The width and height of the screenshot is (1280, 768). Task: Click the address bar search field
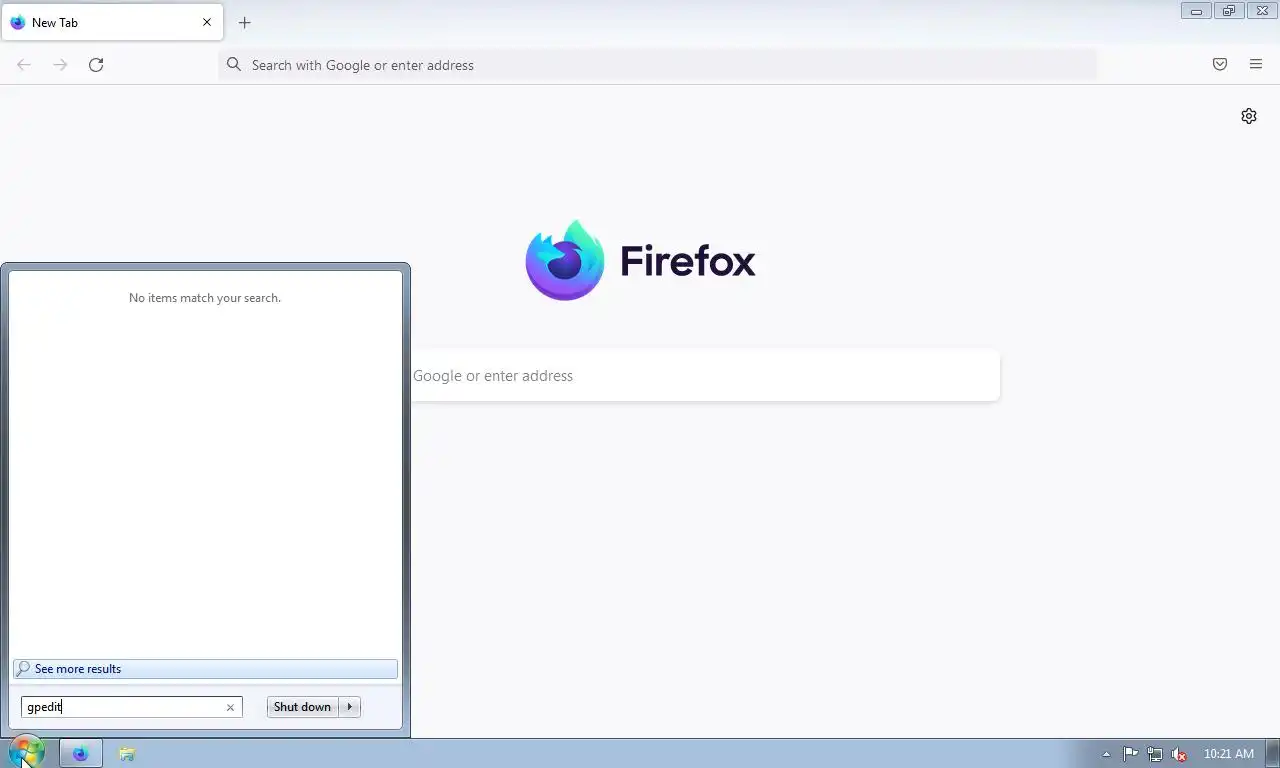657,65
